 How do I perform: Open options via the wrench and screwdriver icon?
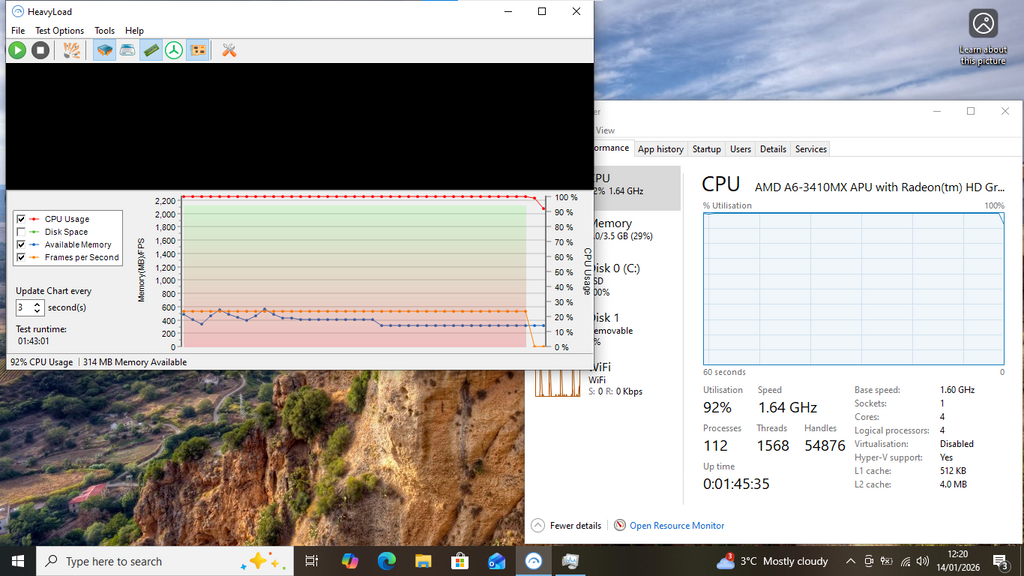tap(229, 50)
